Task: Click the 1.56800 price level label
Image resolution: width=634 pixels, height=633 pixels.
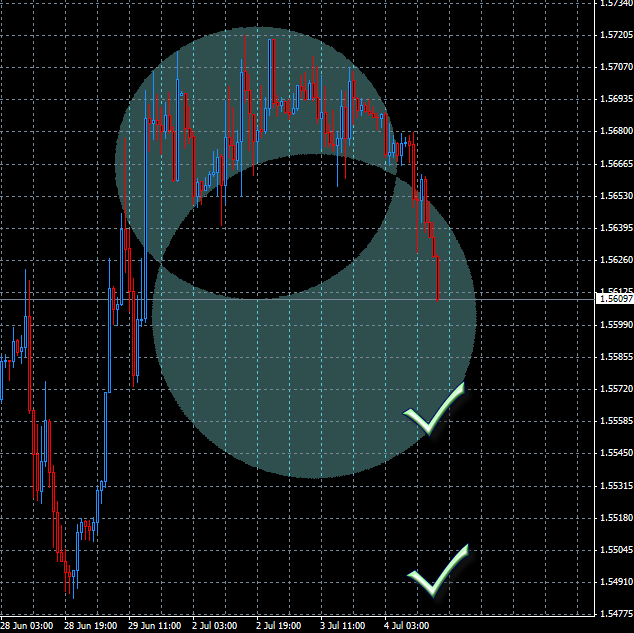Action: pos(616,131)
